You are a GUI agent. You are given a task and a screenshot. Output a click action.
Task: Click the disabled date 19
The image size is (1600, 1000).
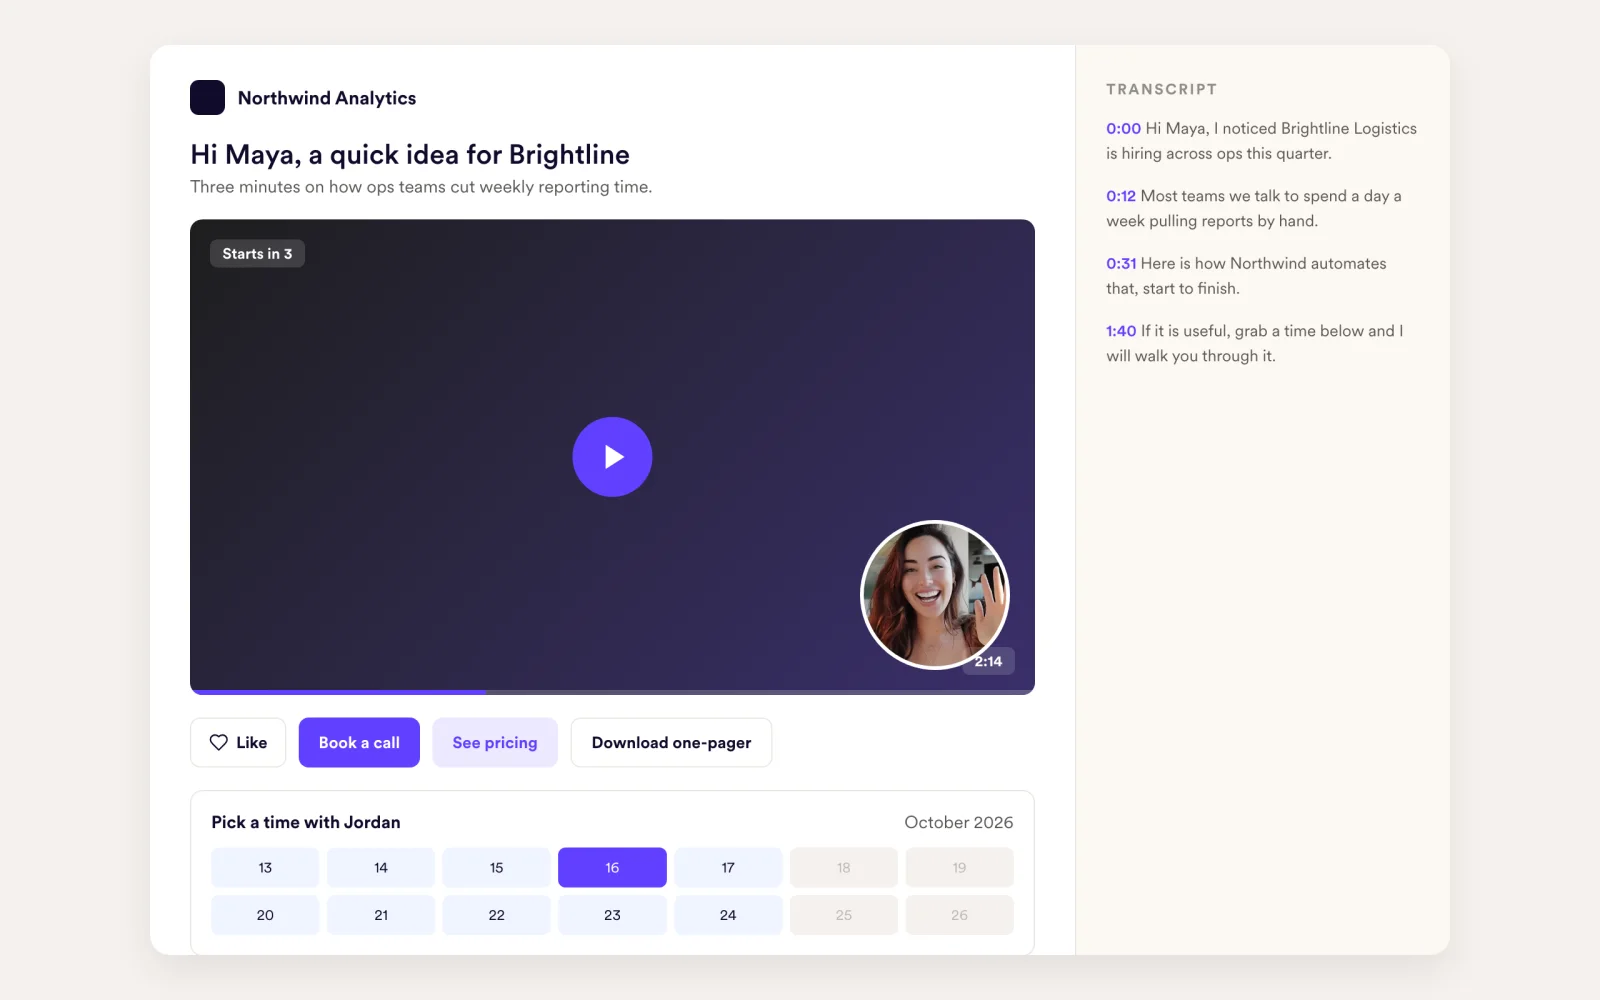960,867
